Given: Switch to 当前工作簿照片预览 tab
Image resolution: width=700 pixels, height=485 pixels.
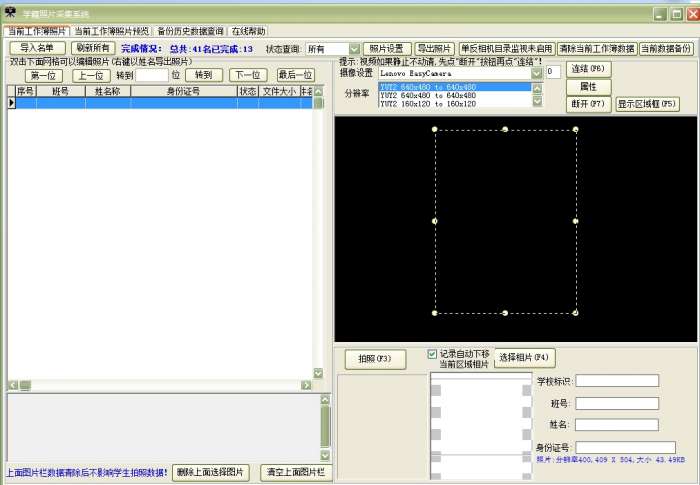Looking at the screenshot, I should 112,31.
